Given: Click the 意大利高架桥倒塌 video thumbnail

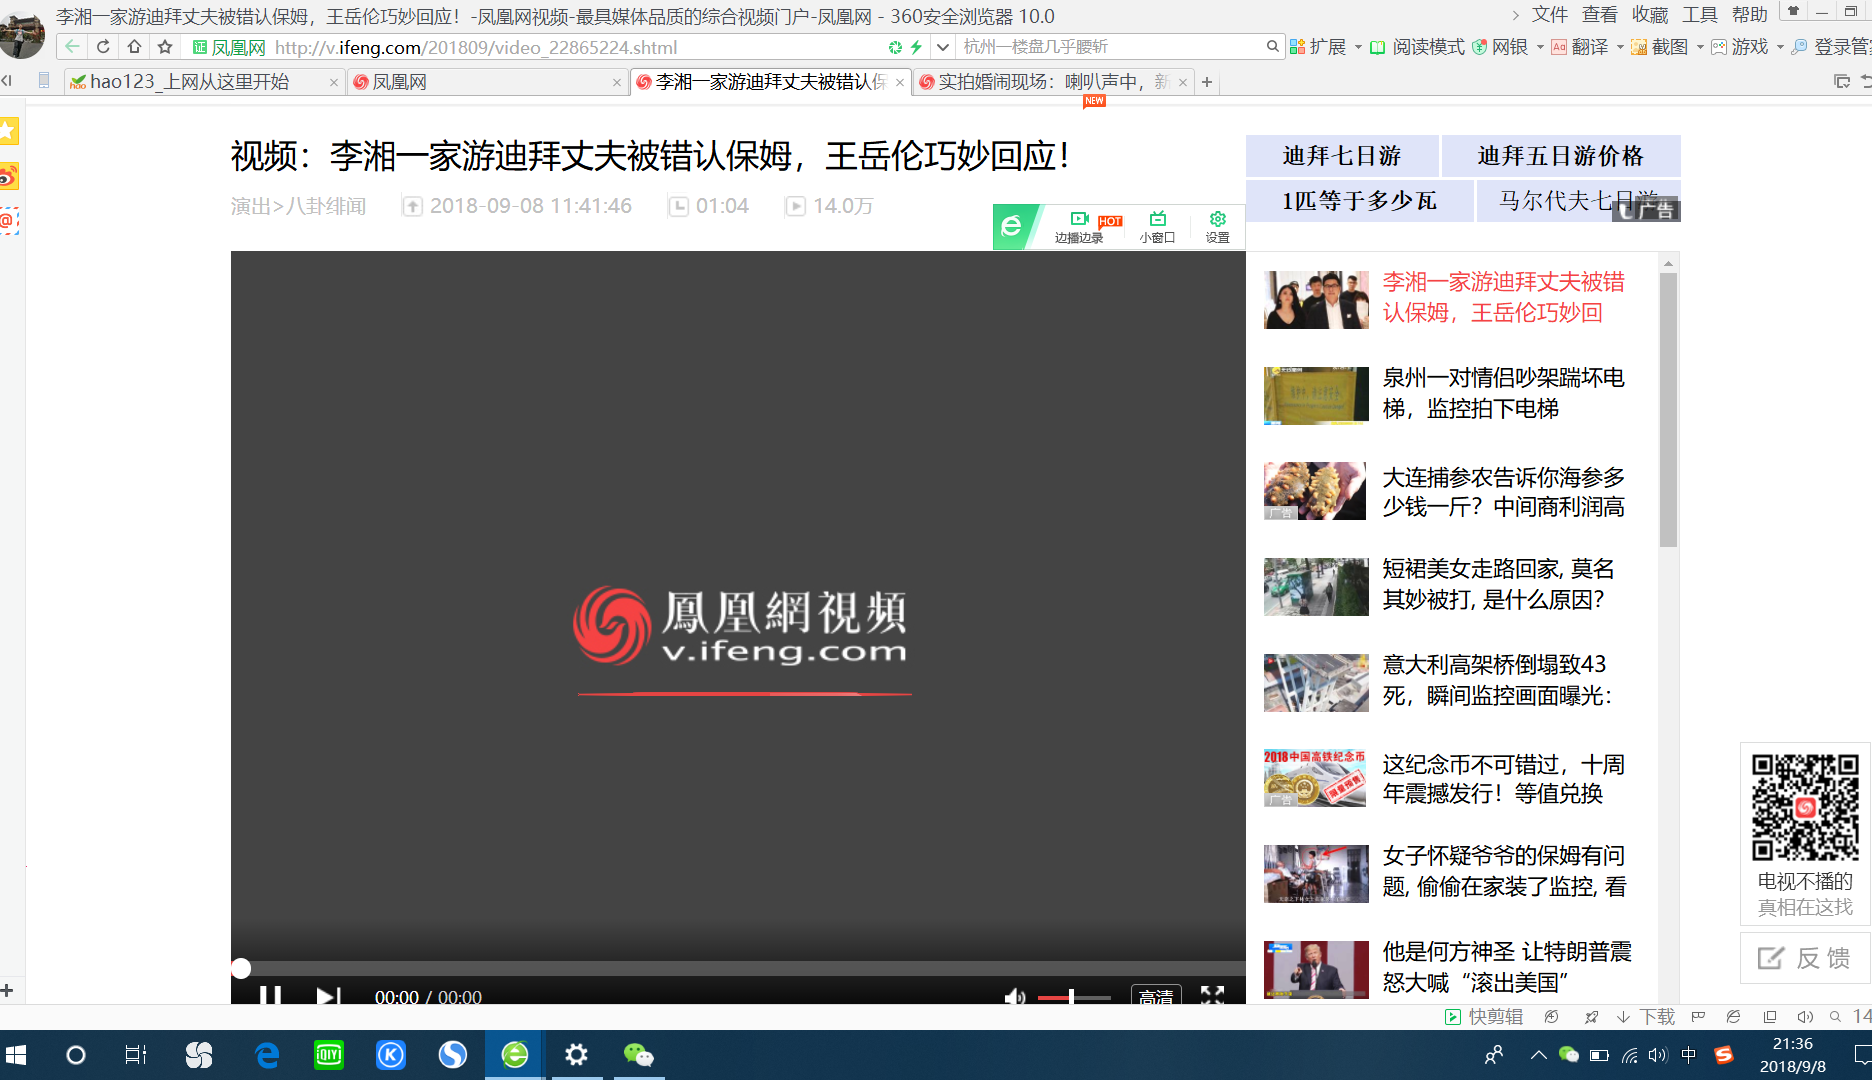Looking at the screenshot, I should click(x=1316, y=683).
